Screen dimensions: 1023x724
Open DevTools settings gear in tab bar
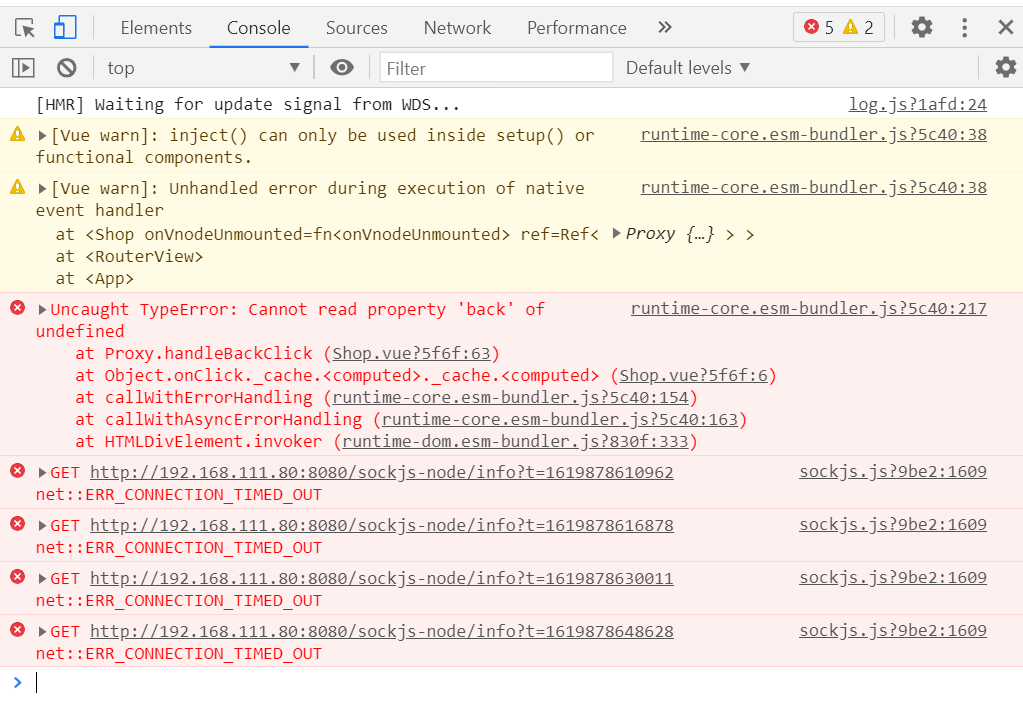tap(921, 28)
